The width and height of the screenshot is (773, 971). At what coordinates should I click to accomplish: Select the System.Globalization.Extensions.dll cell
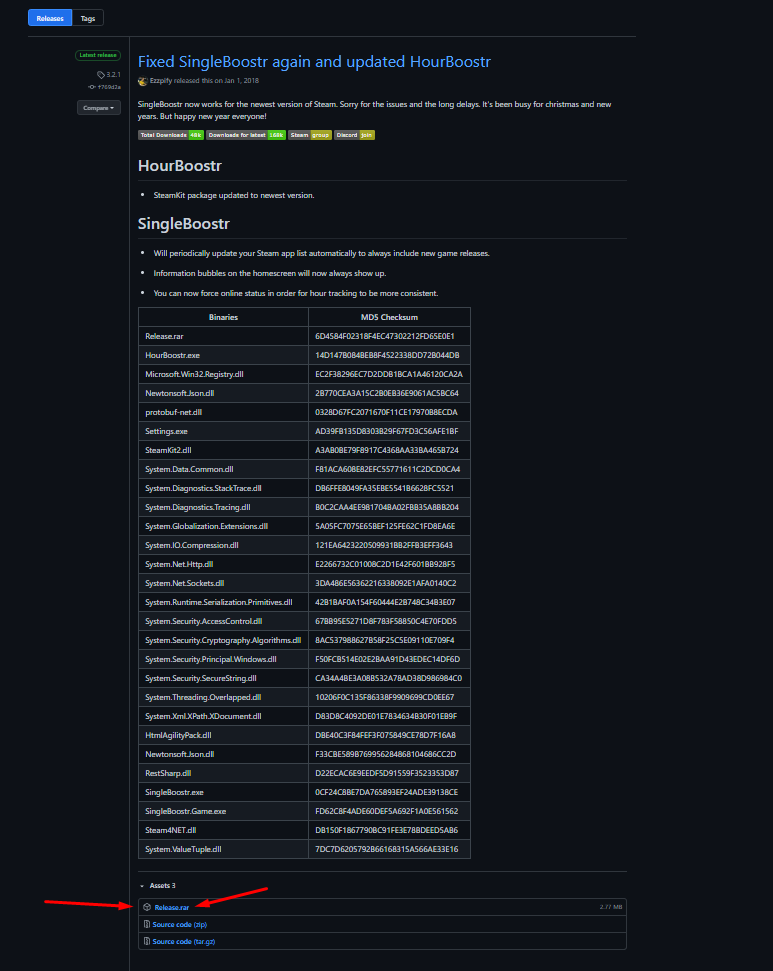[224, 526]
